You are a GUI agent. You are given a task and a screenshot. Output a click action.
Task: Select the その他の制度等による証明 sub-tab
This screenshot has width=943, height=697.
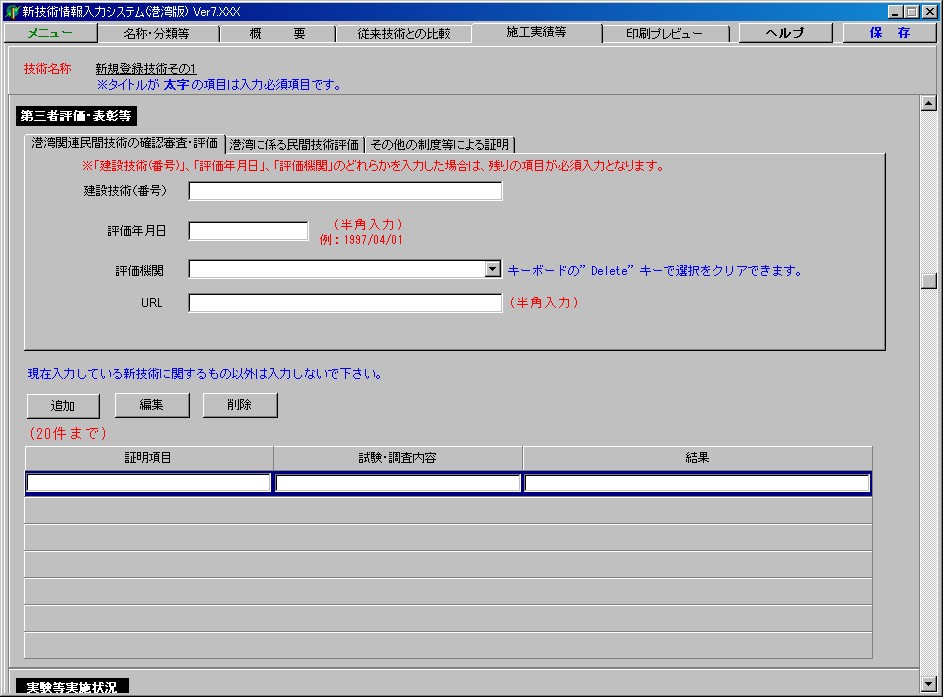coord(440,144)
